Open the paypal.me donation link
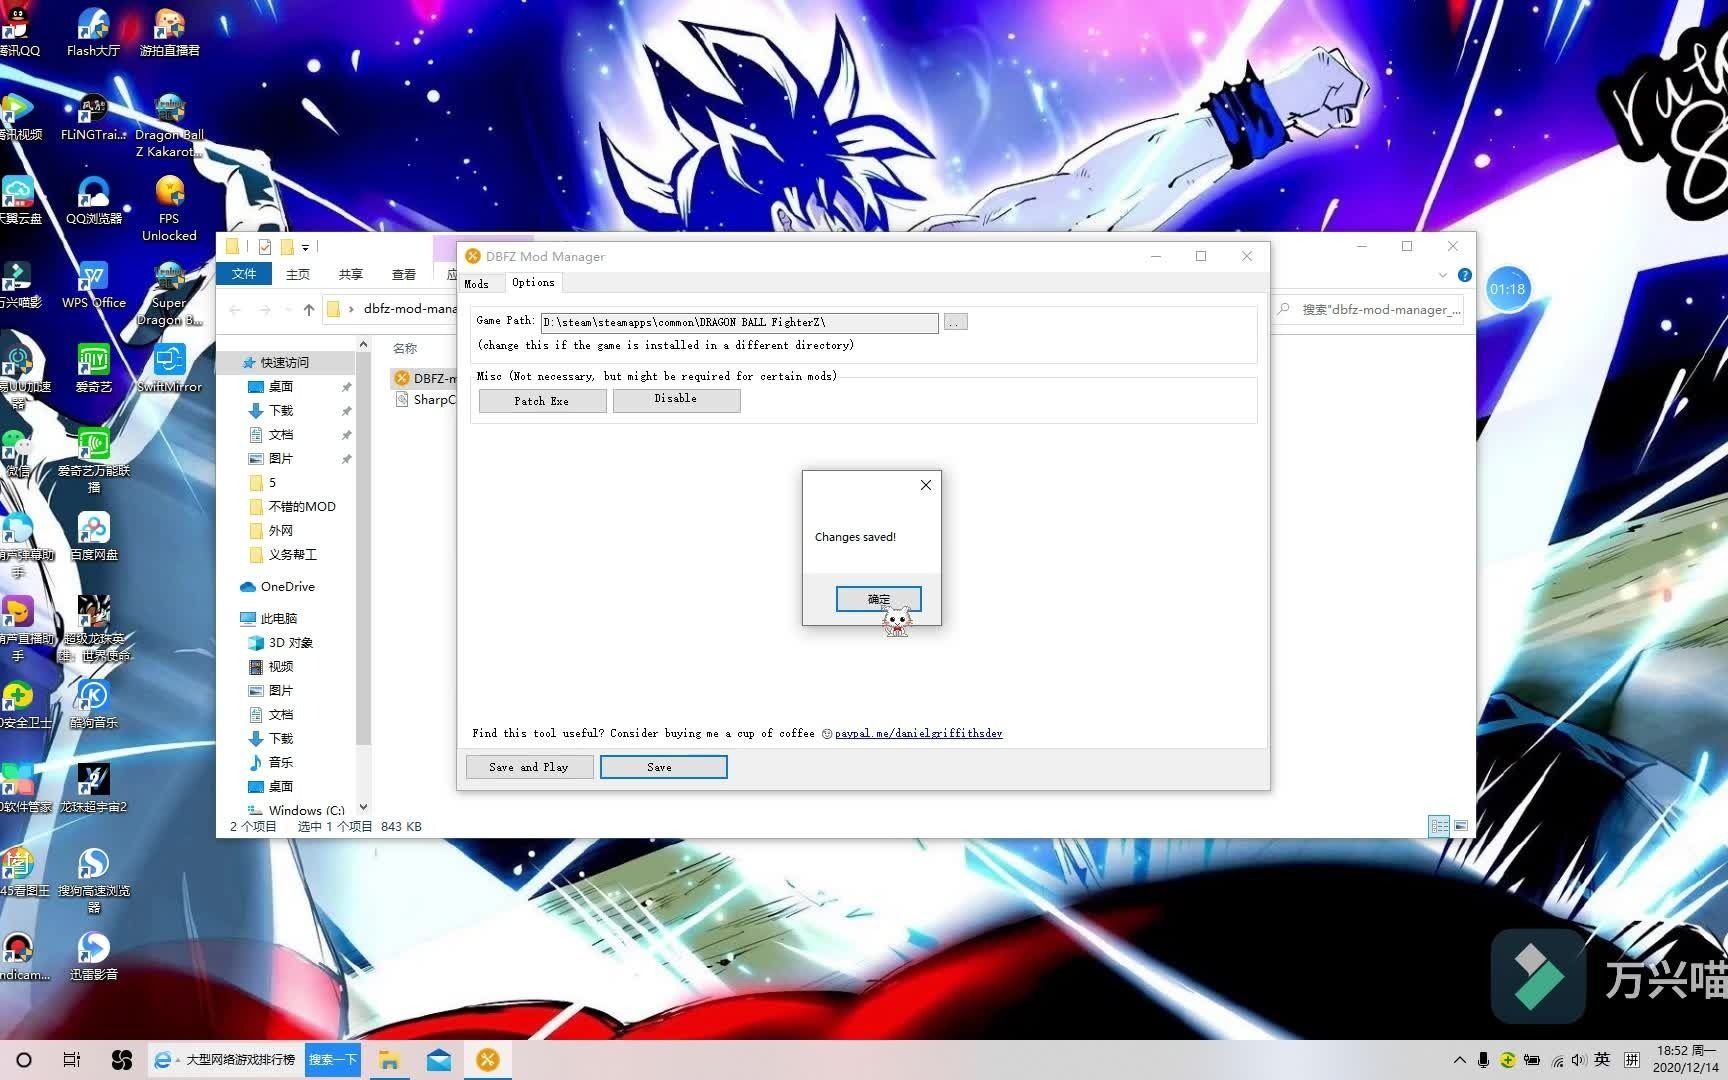This screenshot has height=1080, width=1728. pyautogui.click(x=918, y=733)
